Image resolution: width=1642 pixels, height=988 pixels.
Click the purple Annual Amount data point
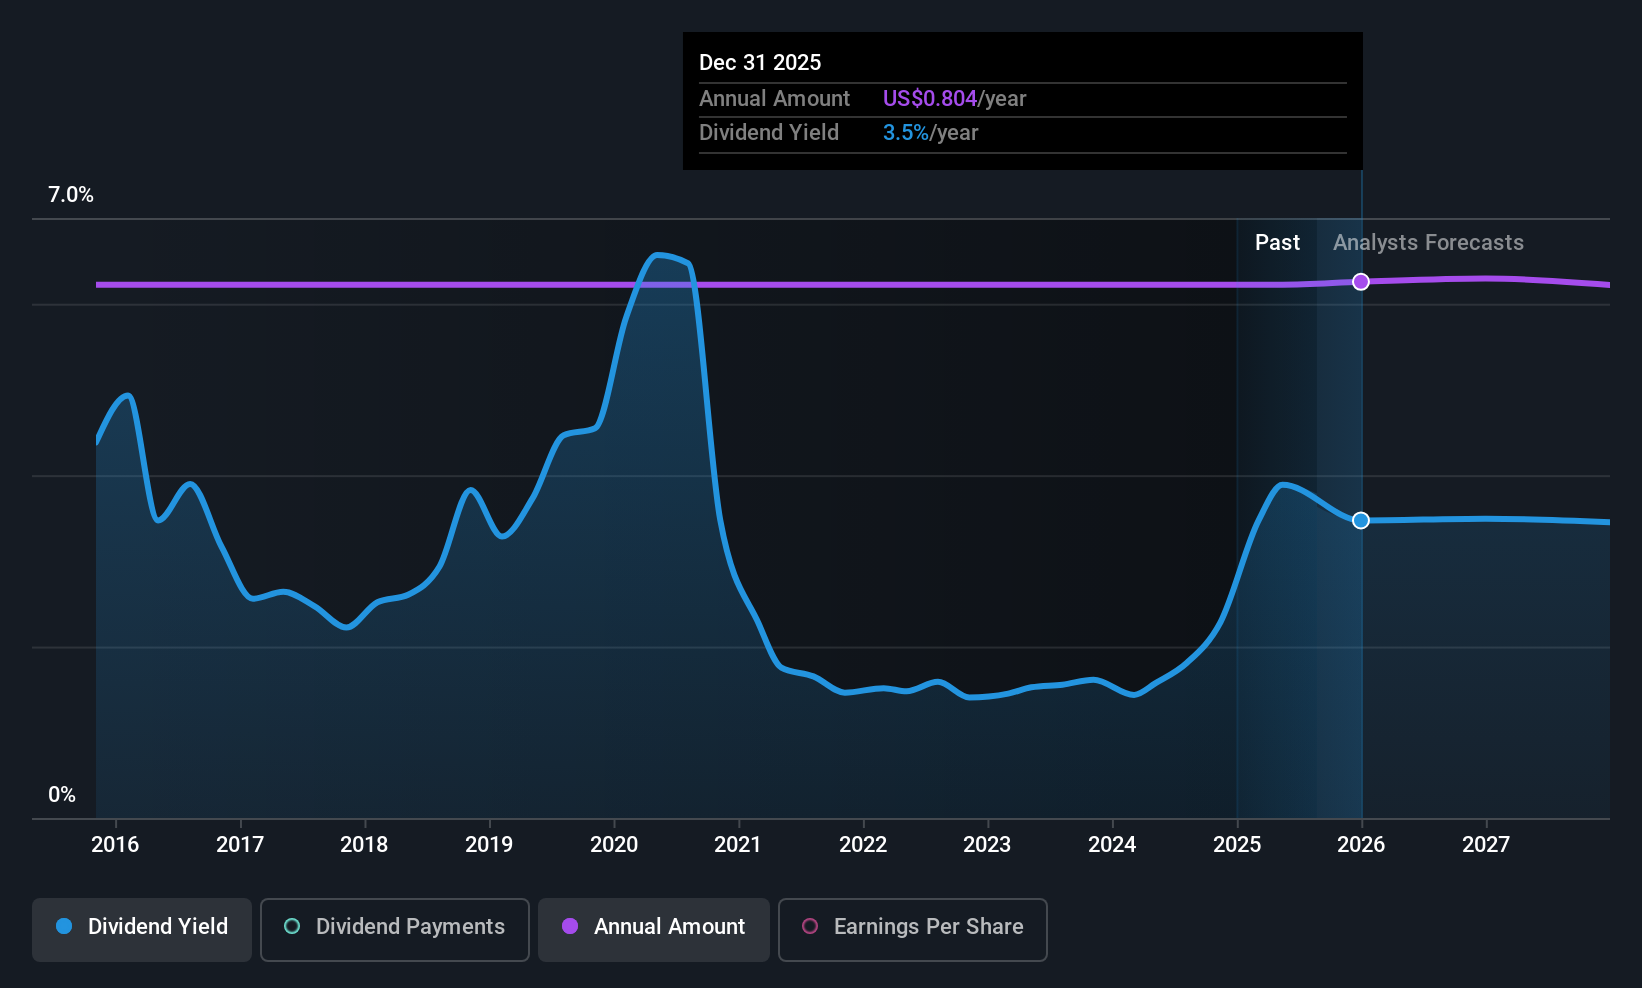coord(1361,282)
